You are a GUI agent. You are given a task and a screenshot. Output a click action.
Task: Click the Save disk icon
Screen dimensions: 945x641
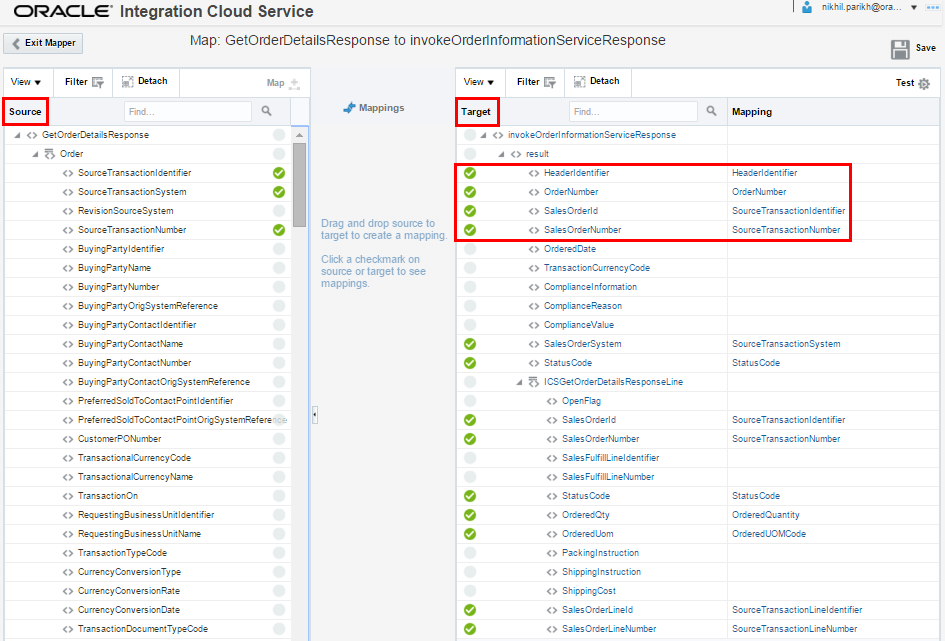900,49
